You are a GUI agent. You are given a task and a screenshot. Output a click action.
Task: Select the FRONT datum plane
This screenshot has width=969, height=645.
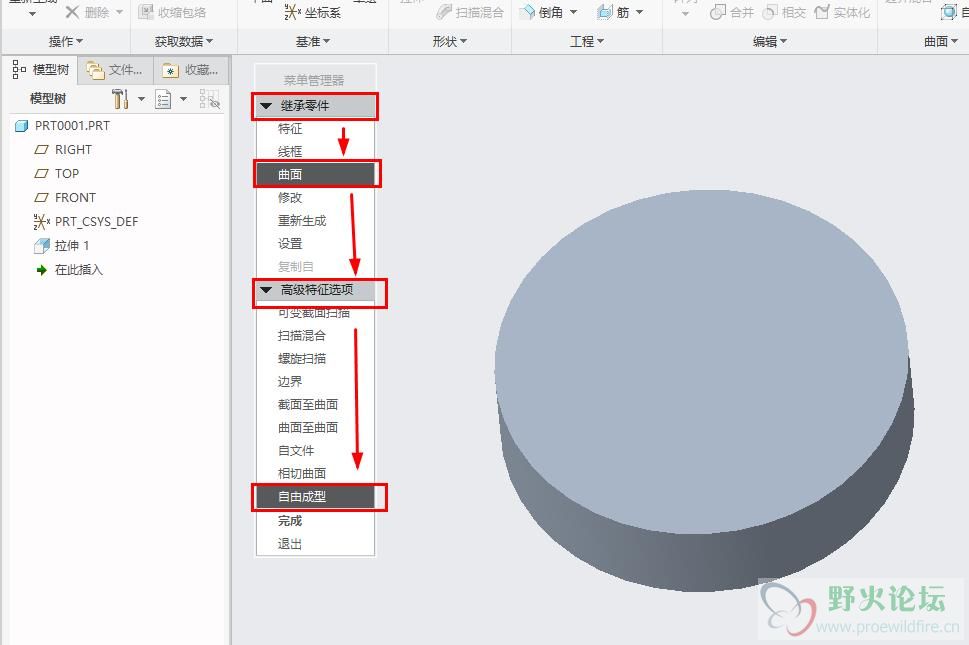[x=66, y=198]
